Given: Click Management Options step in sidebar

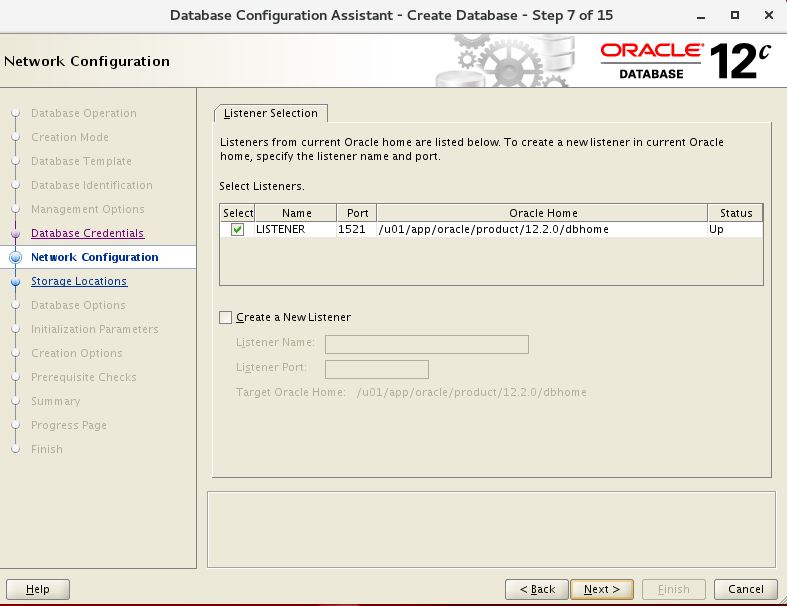Looking at the screenshot, I should click(88, 209).
